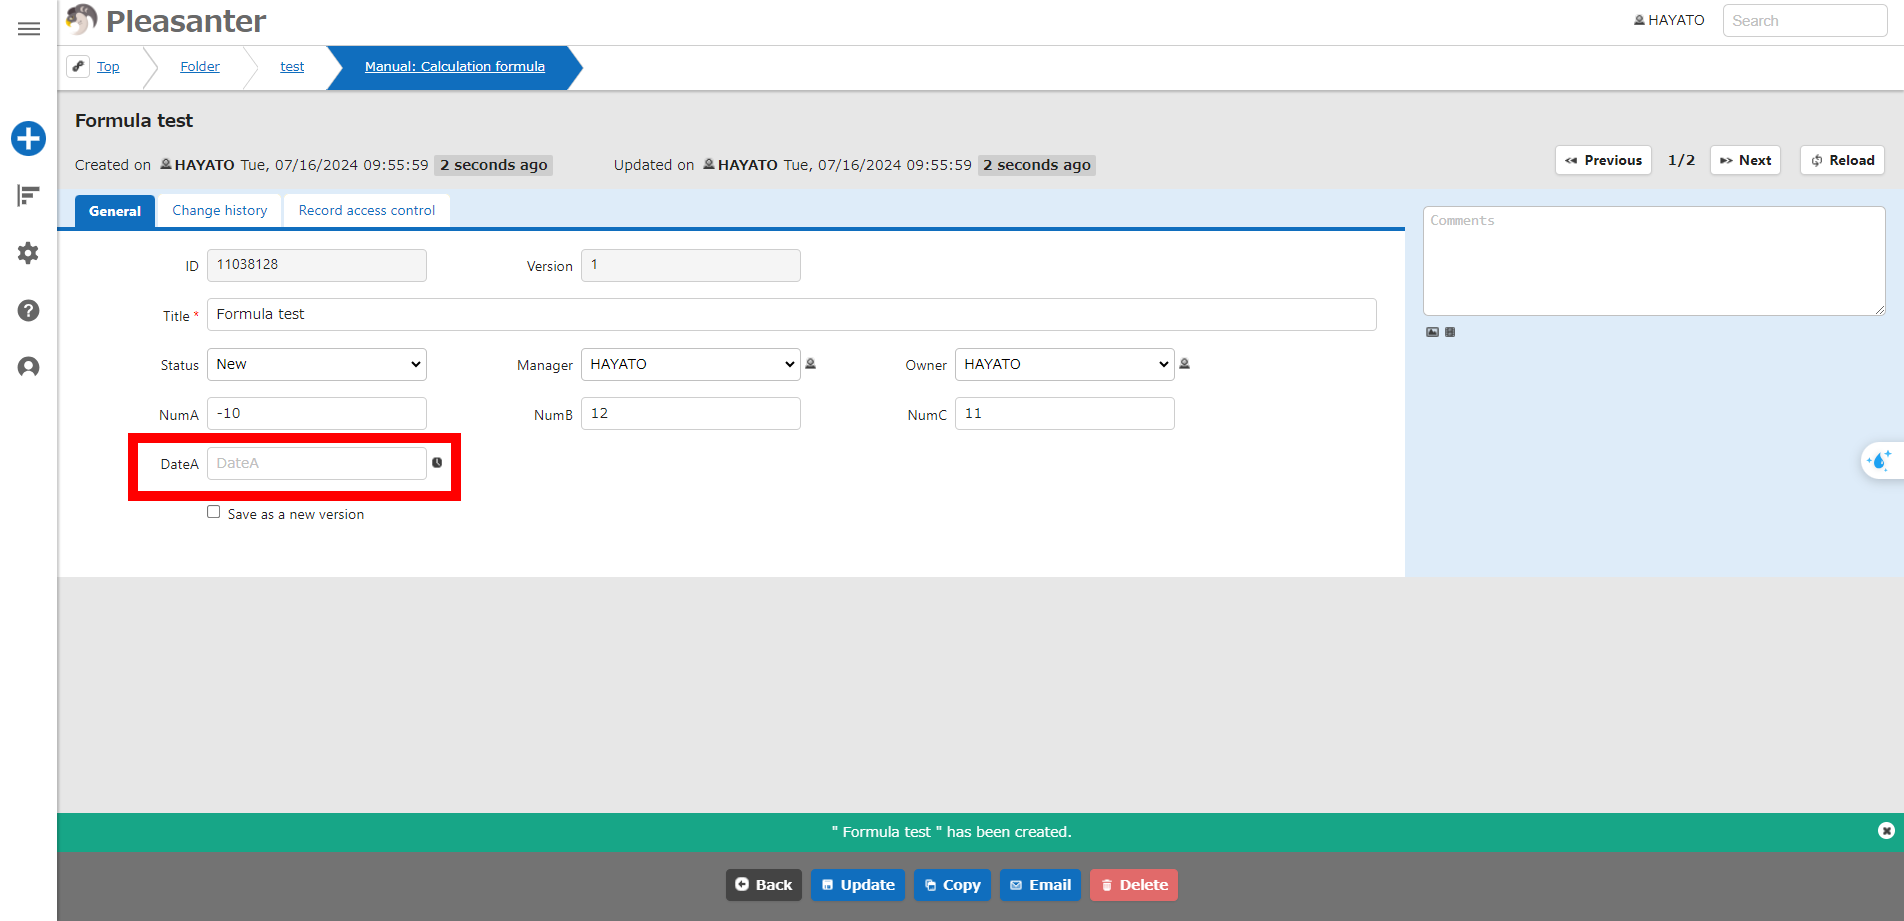Click the Email button
This screenshot has height=921, width=1904.
pyautogui.click(x=1040, y=885)
